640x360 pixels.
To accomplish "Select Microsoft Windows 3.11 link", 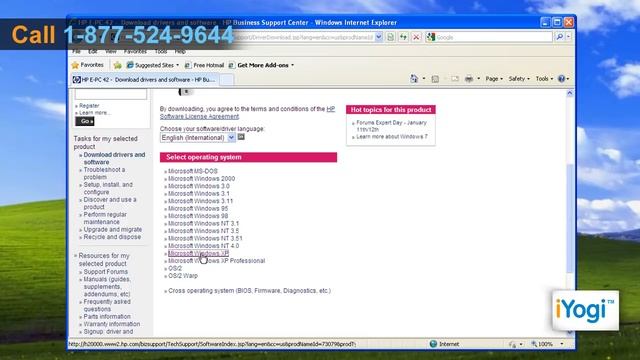I will pos(200,201).
